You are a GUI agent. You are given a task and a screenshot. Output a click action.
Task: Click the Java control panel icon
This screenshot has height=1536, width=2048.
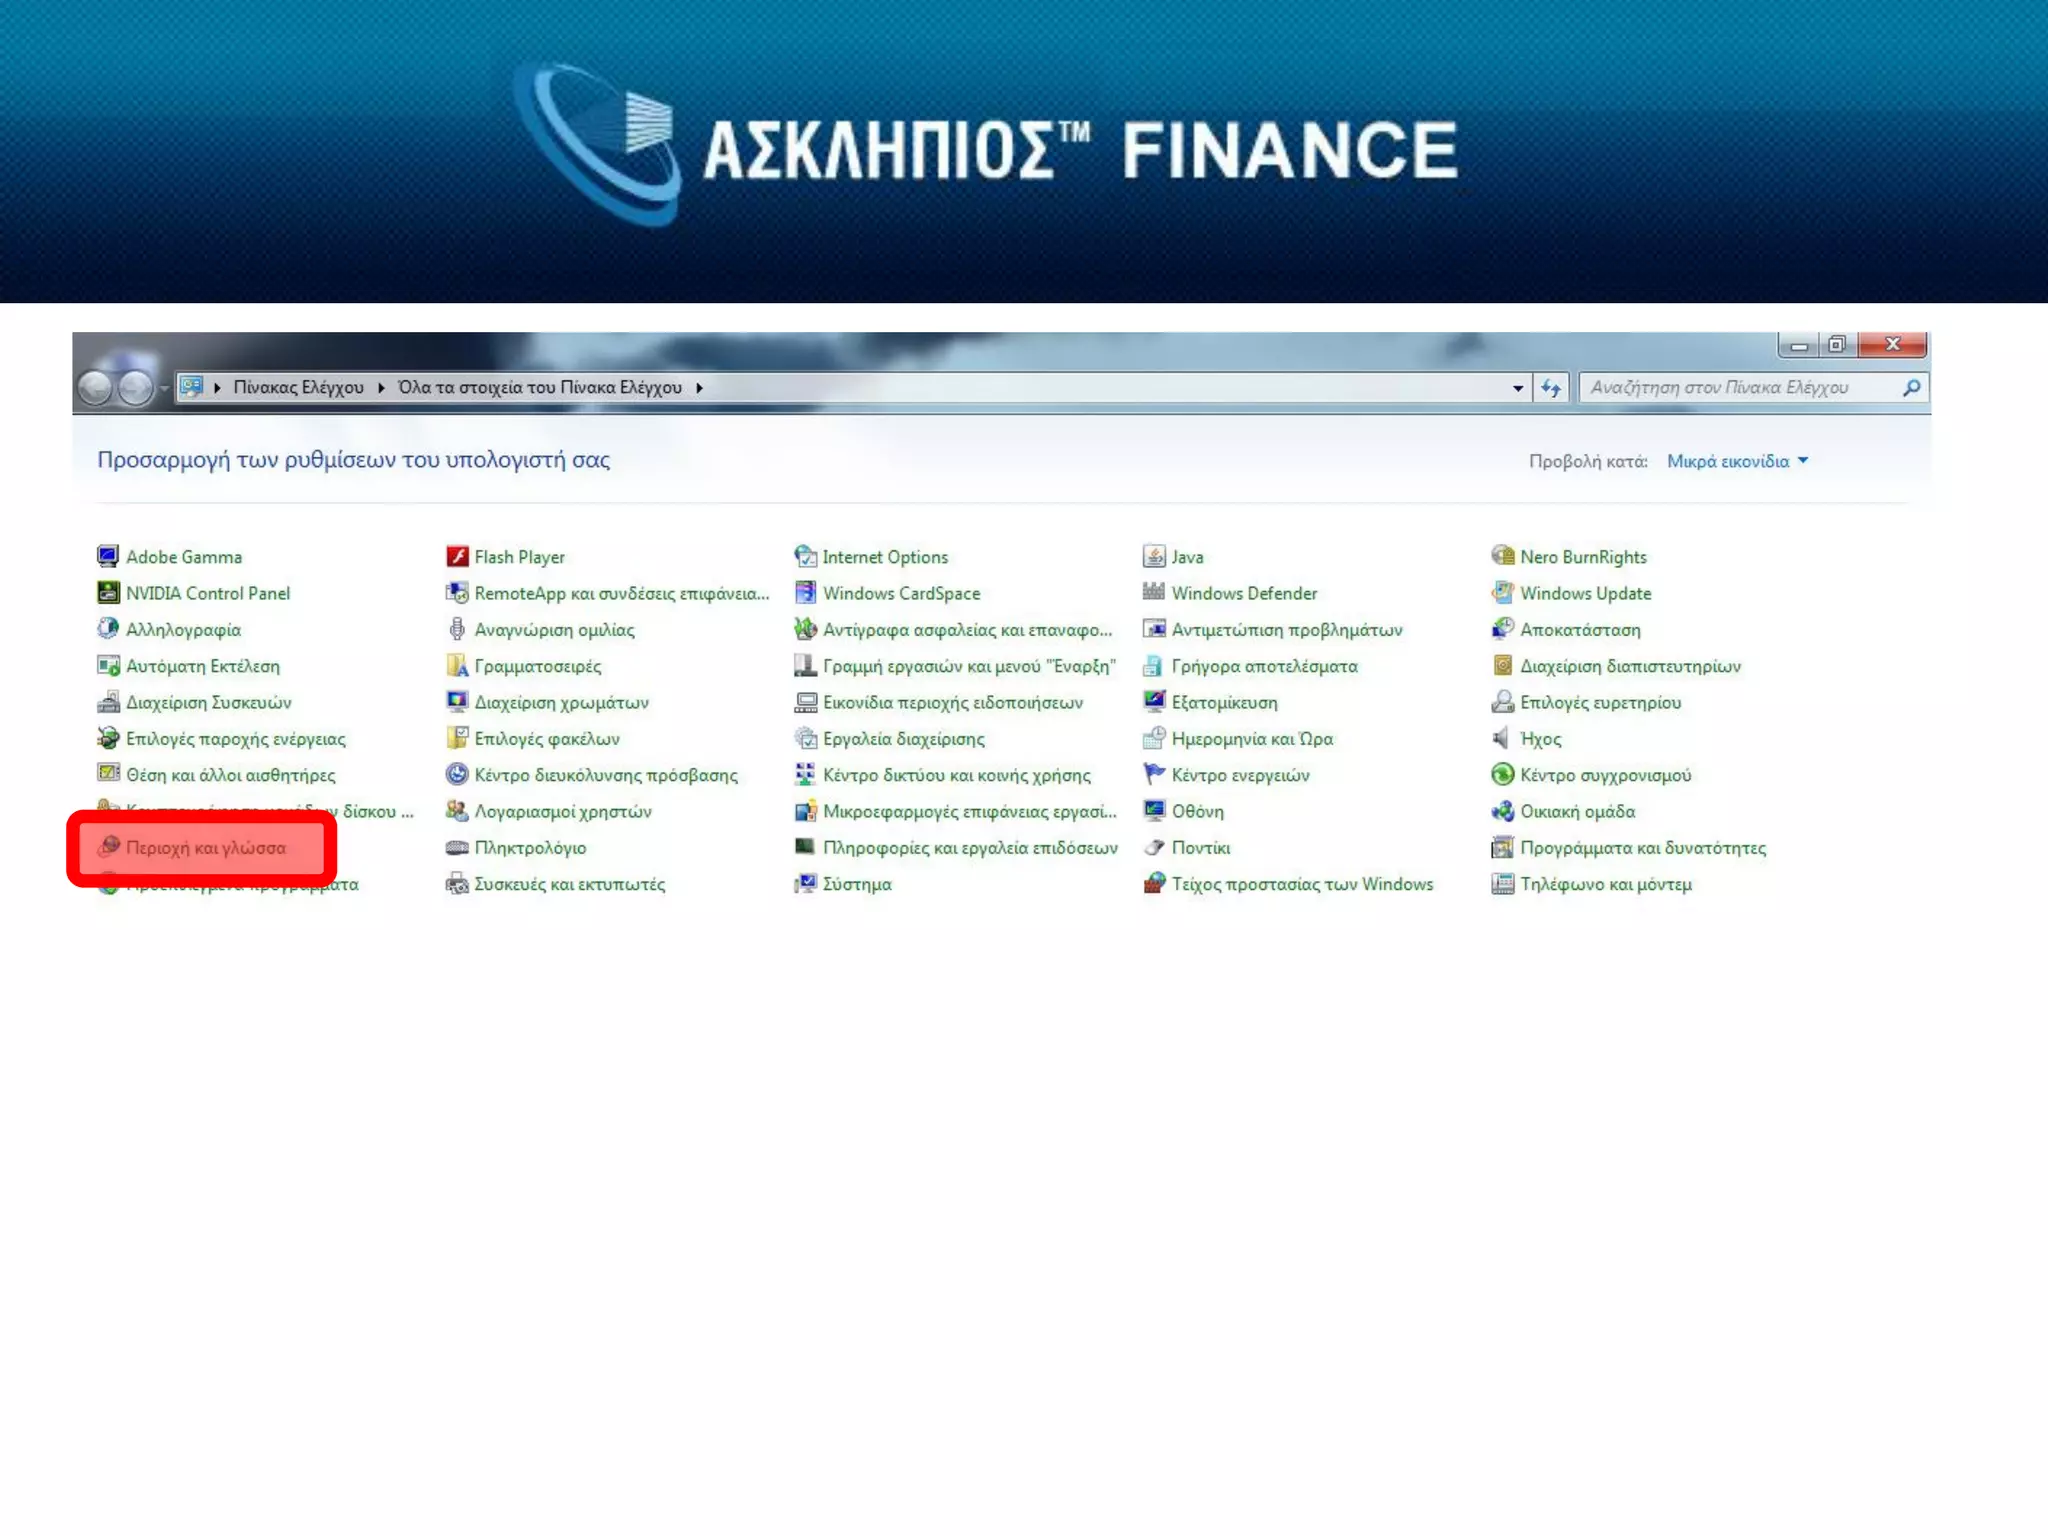coord(1154,557)
